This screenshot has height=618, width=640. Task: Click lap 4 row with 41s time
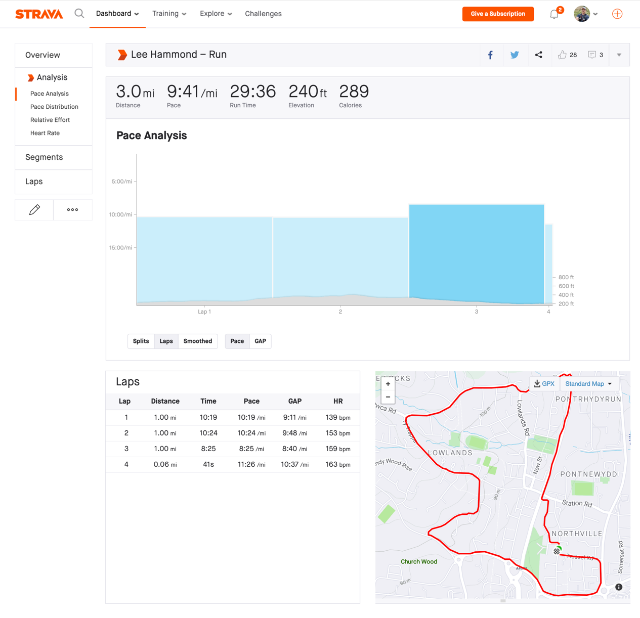[x=233, y=465]
